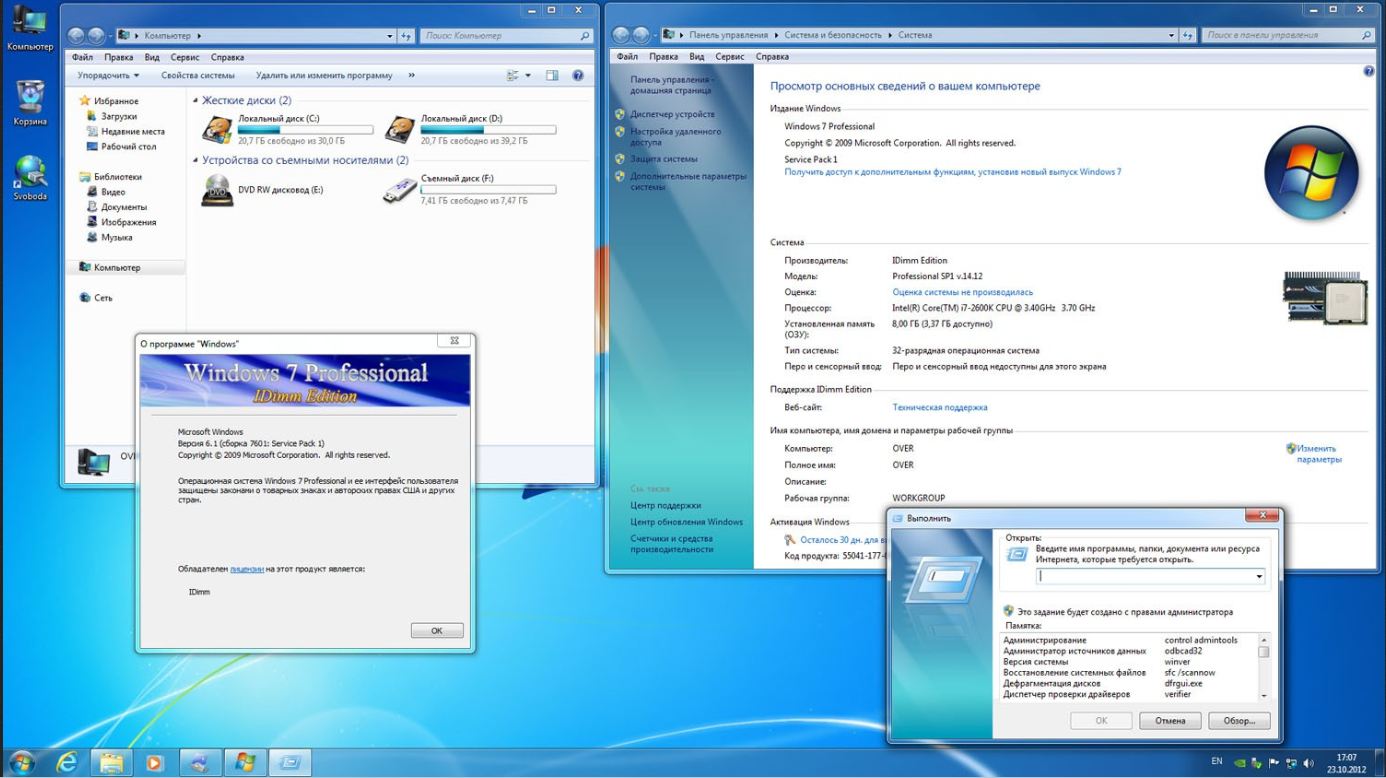1386x778 pixels.
Task: Toggle the preview pane icon in Explorer
Action: 552,76
